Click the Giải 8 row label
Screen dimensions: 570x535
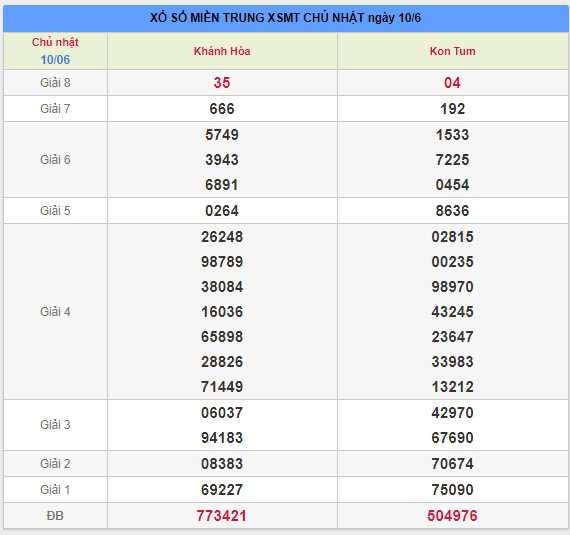[x=55, y=83]
